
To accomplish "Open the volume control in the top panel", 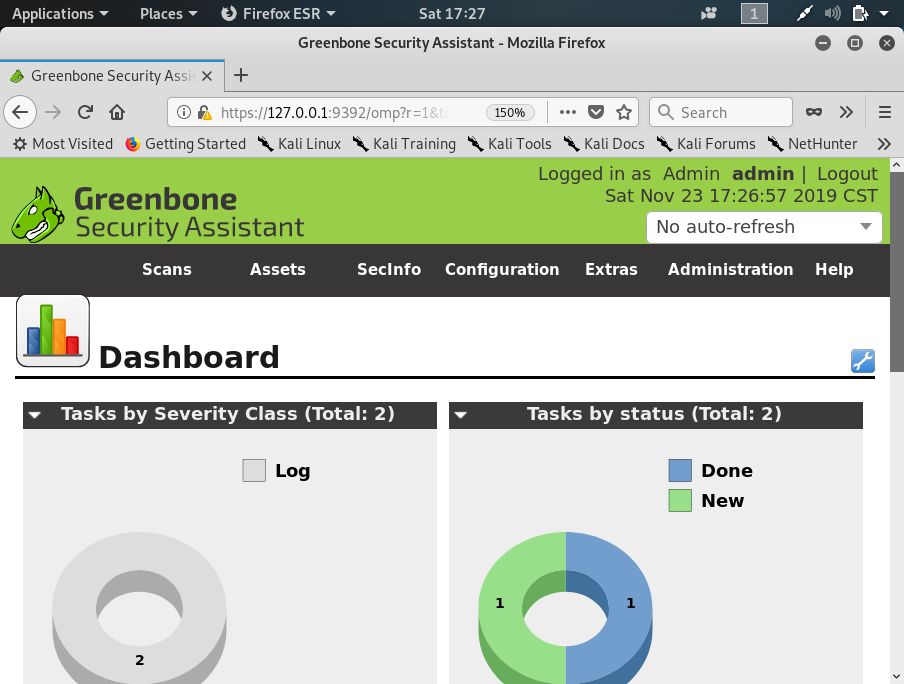I will [832, 13].
